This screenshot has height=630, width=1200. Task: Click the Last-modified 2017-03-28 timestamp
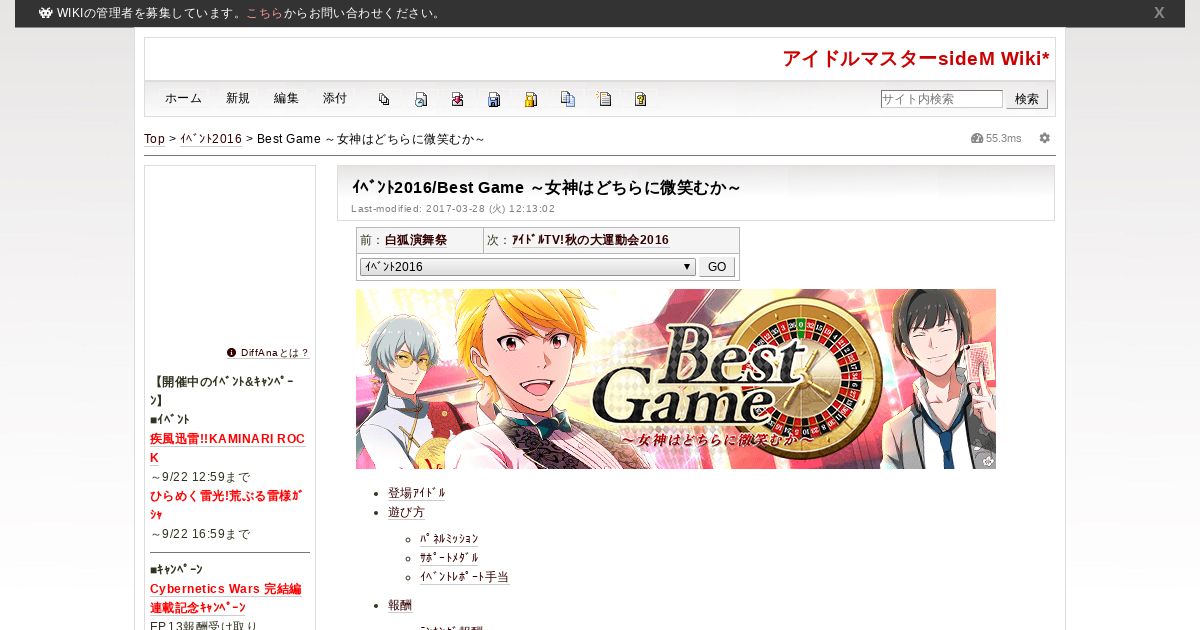pyautogui.click(x=453, y=209)
